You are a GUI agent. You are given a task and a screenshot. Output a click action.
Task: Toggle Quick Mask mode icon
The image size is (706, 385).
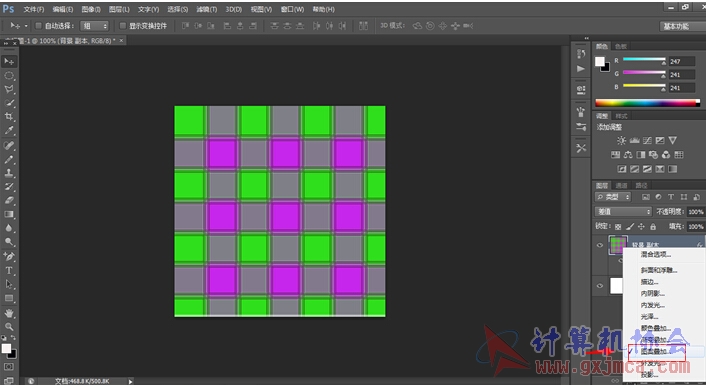9,367
